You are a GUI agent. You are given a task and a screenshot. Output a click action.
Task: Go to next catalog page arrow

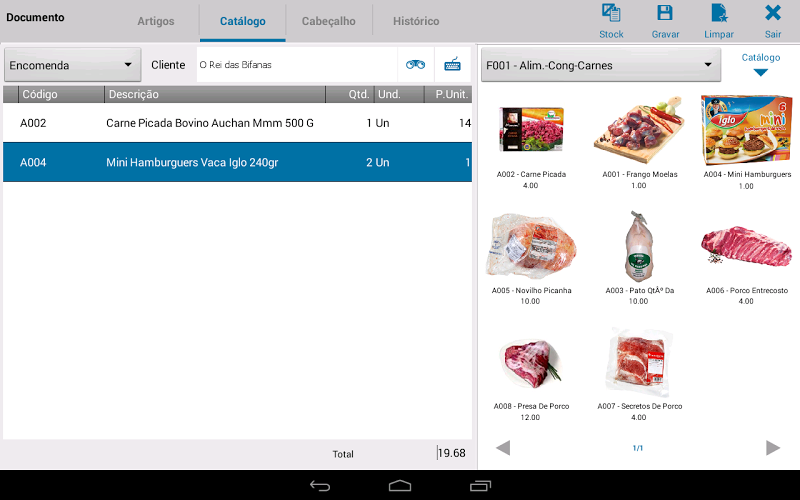tap(773, 448)
